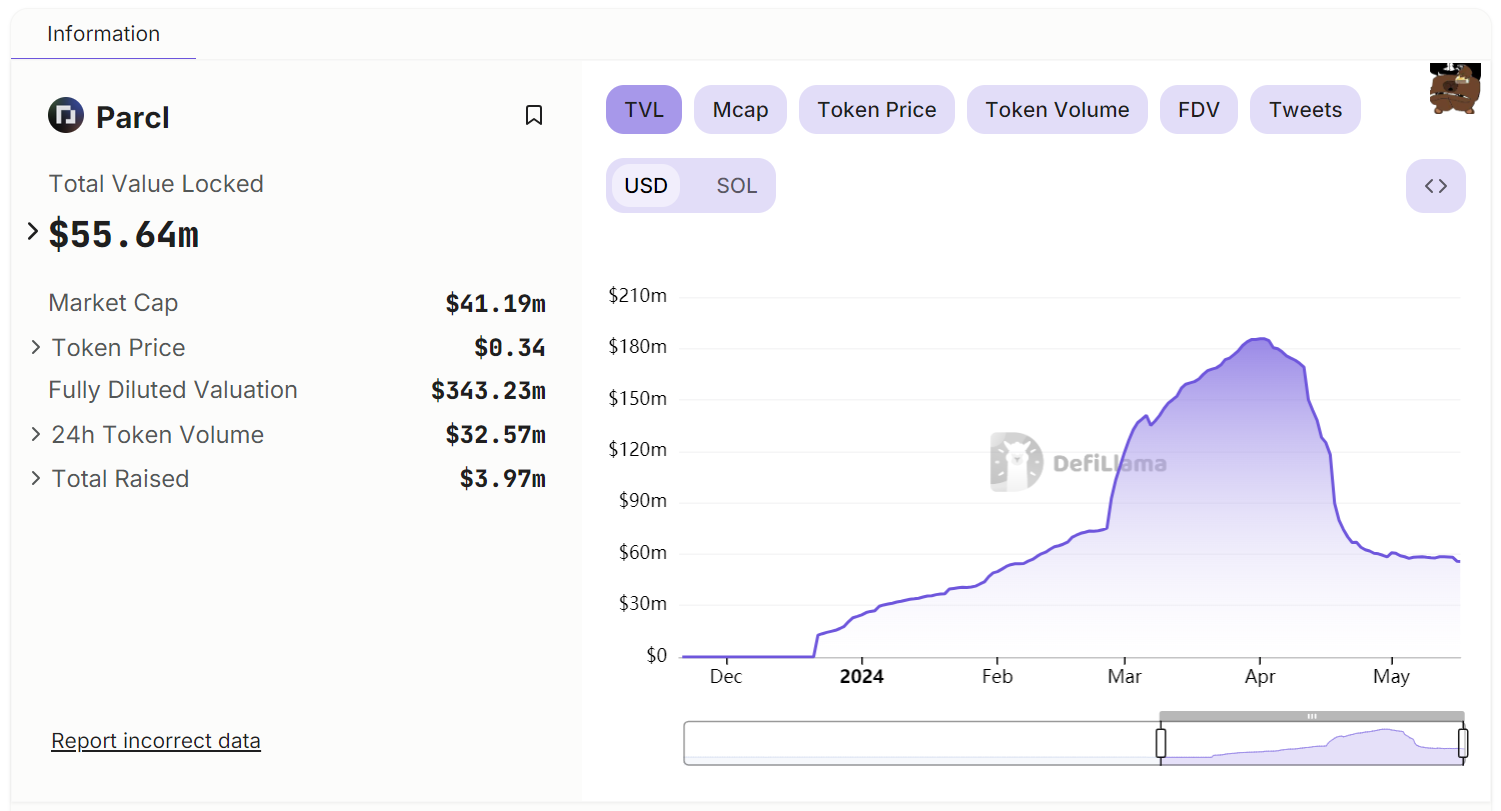Click the right handle of the range slider
This screenshot has height=811, width=1501.
click(x=1463, y=743)
